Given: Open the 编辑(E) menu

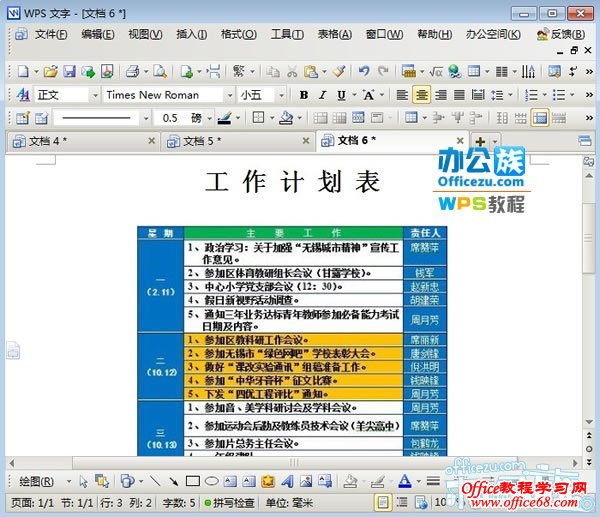Looking at the screenshot, I should [x=98, y=34].
